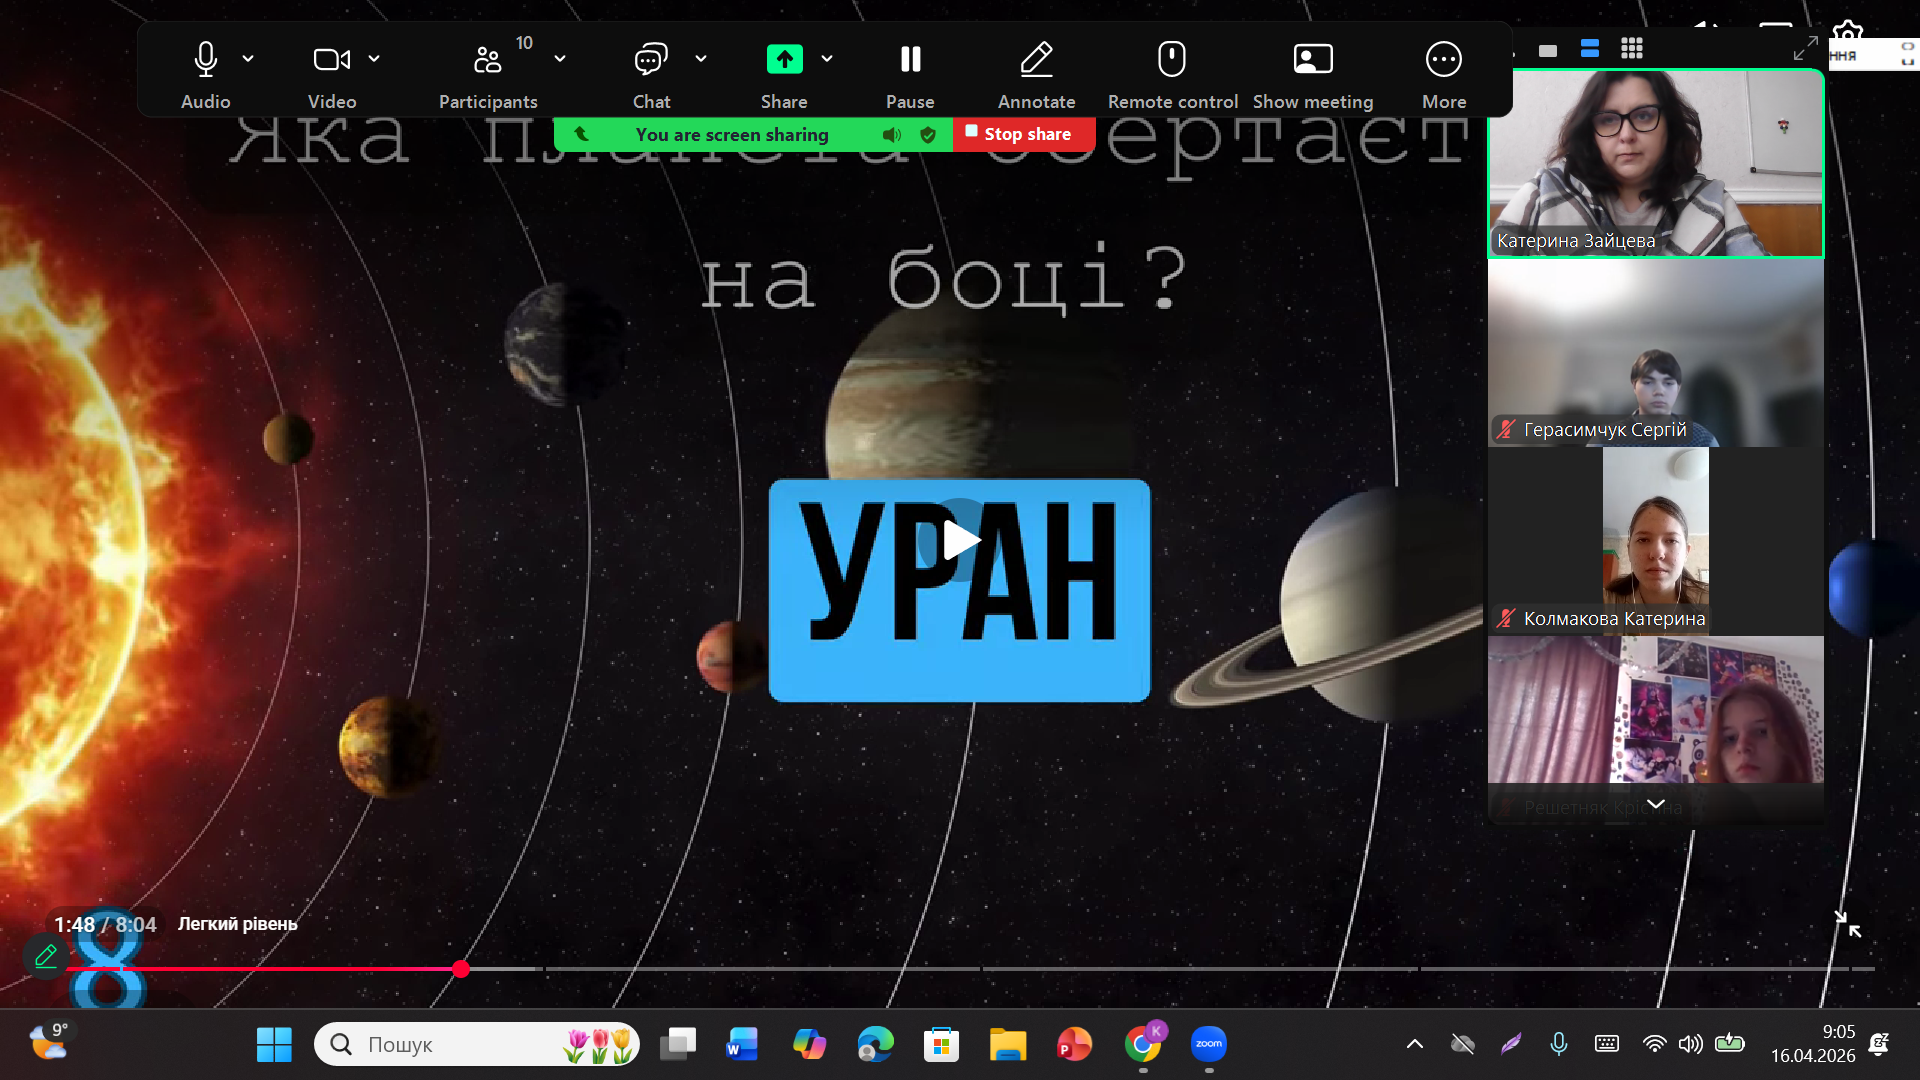Image resolution: width=1920 pixels, height=1080 pixels.
Task: Click the arrow icon on screen sharing bar
Action: click(x=581, y=134)
